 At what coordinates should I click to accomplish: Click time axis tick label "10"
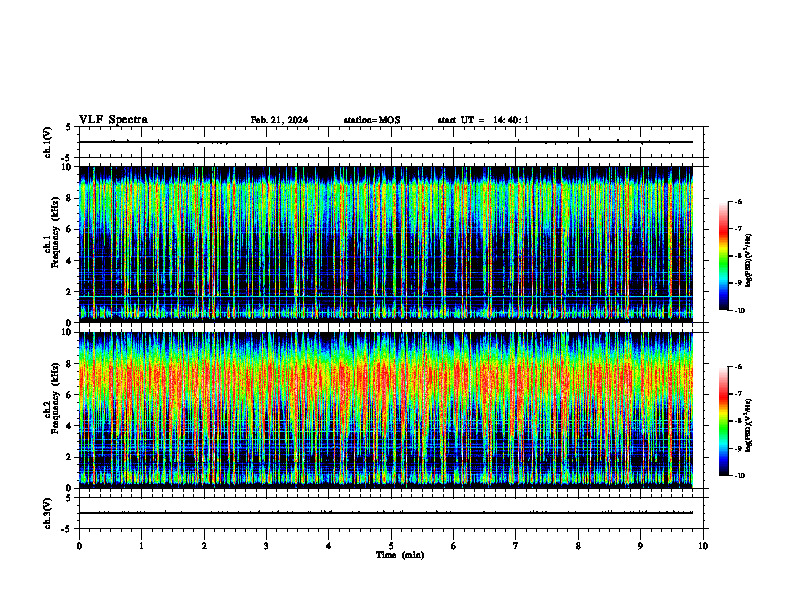[703, 546]
